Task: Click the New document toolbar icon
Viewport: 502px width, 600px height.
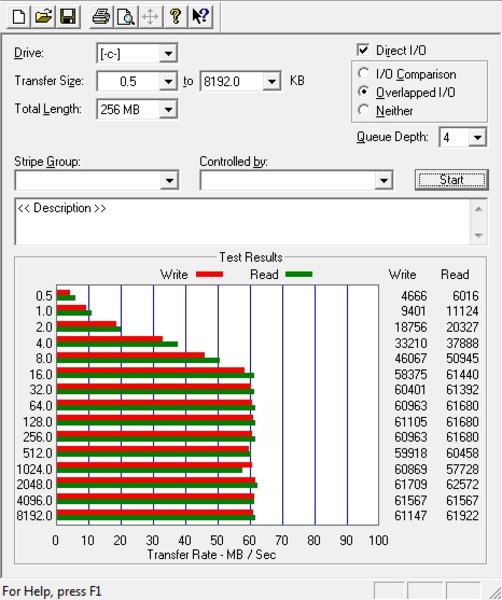Action: (19, 16)
